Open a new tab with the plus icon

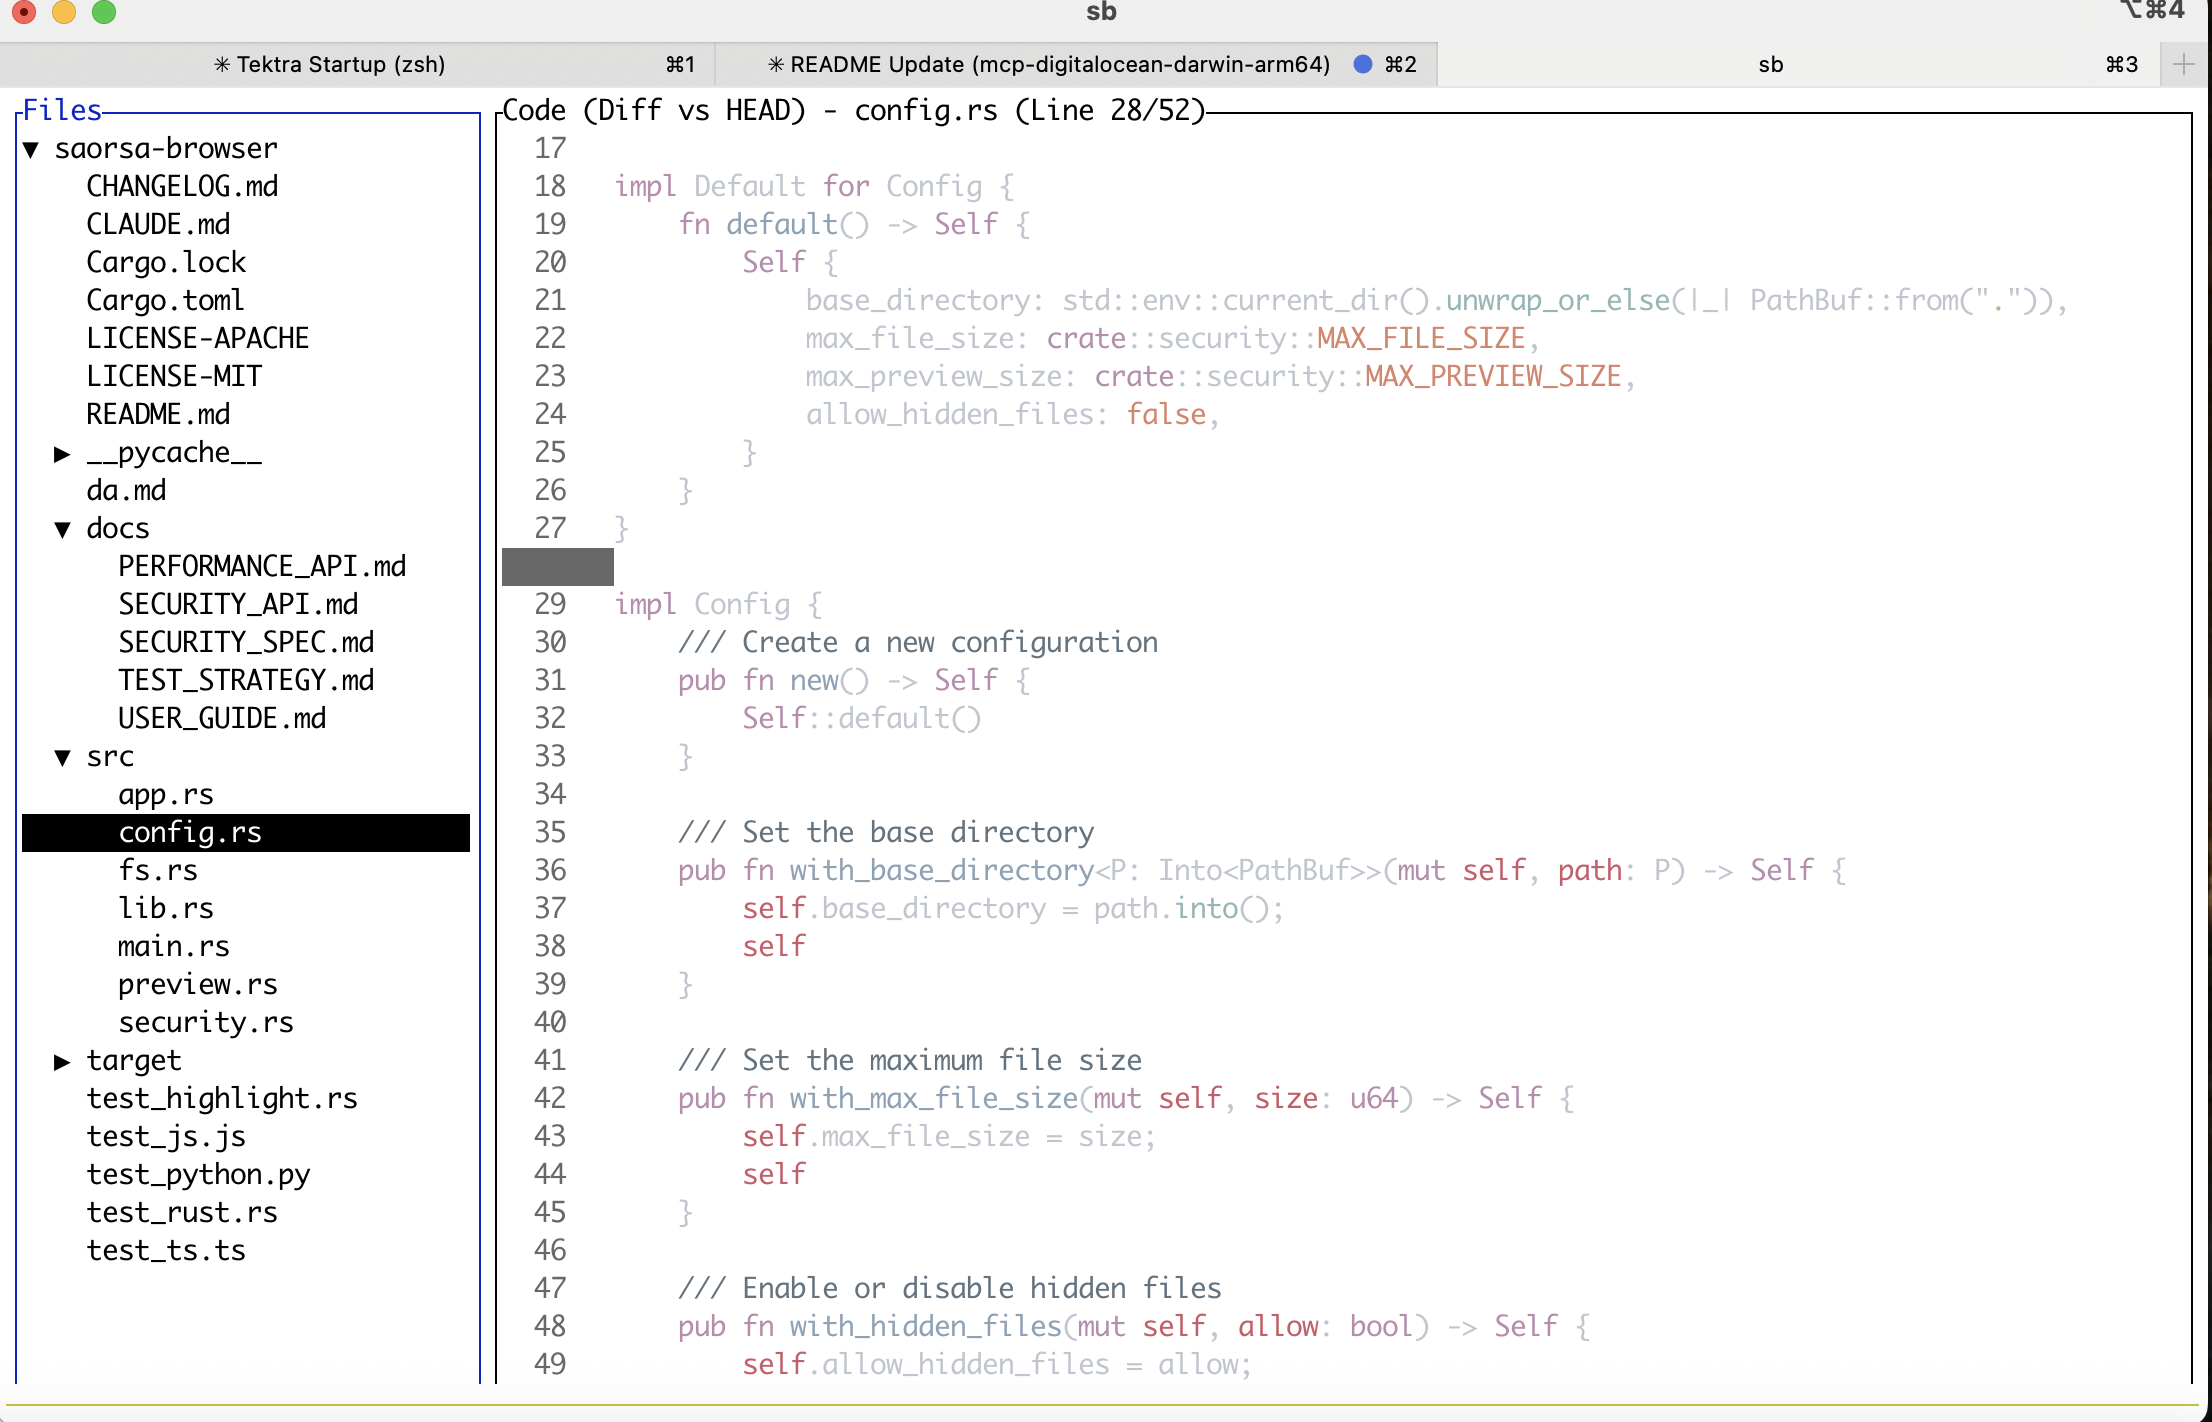click(x=2183, y=64)
